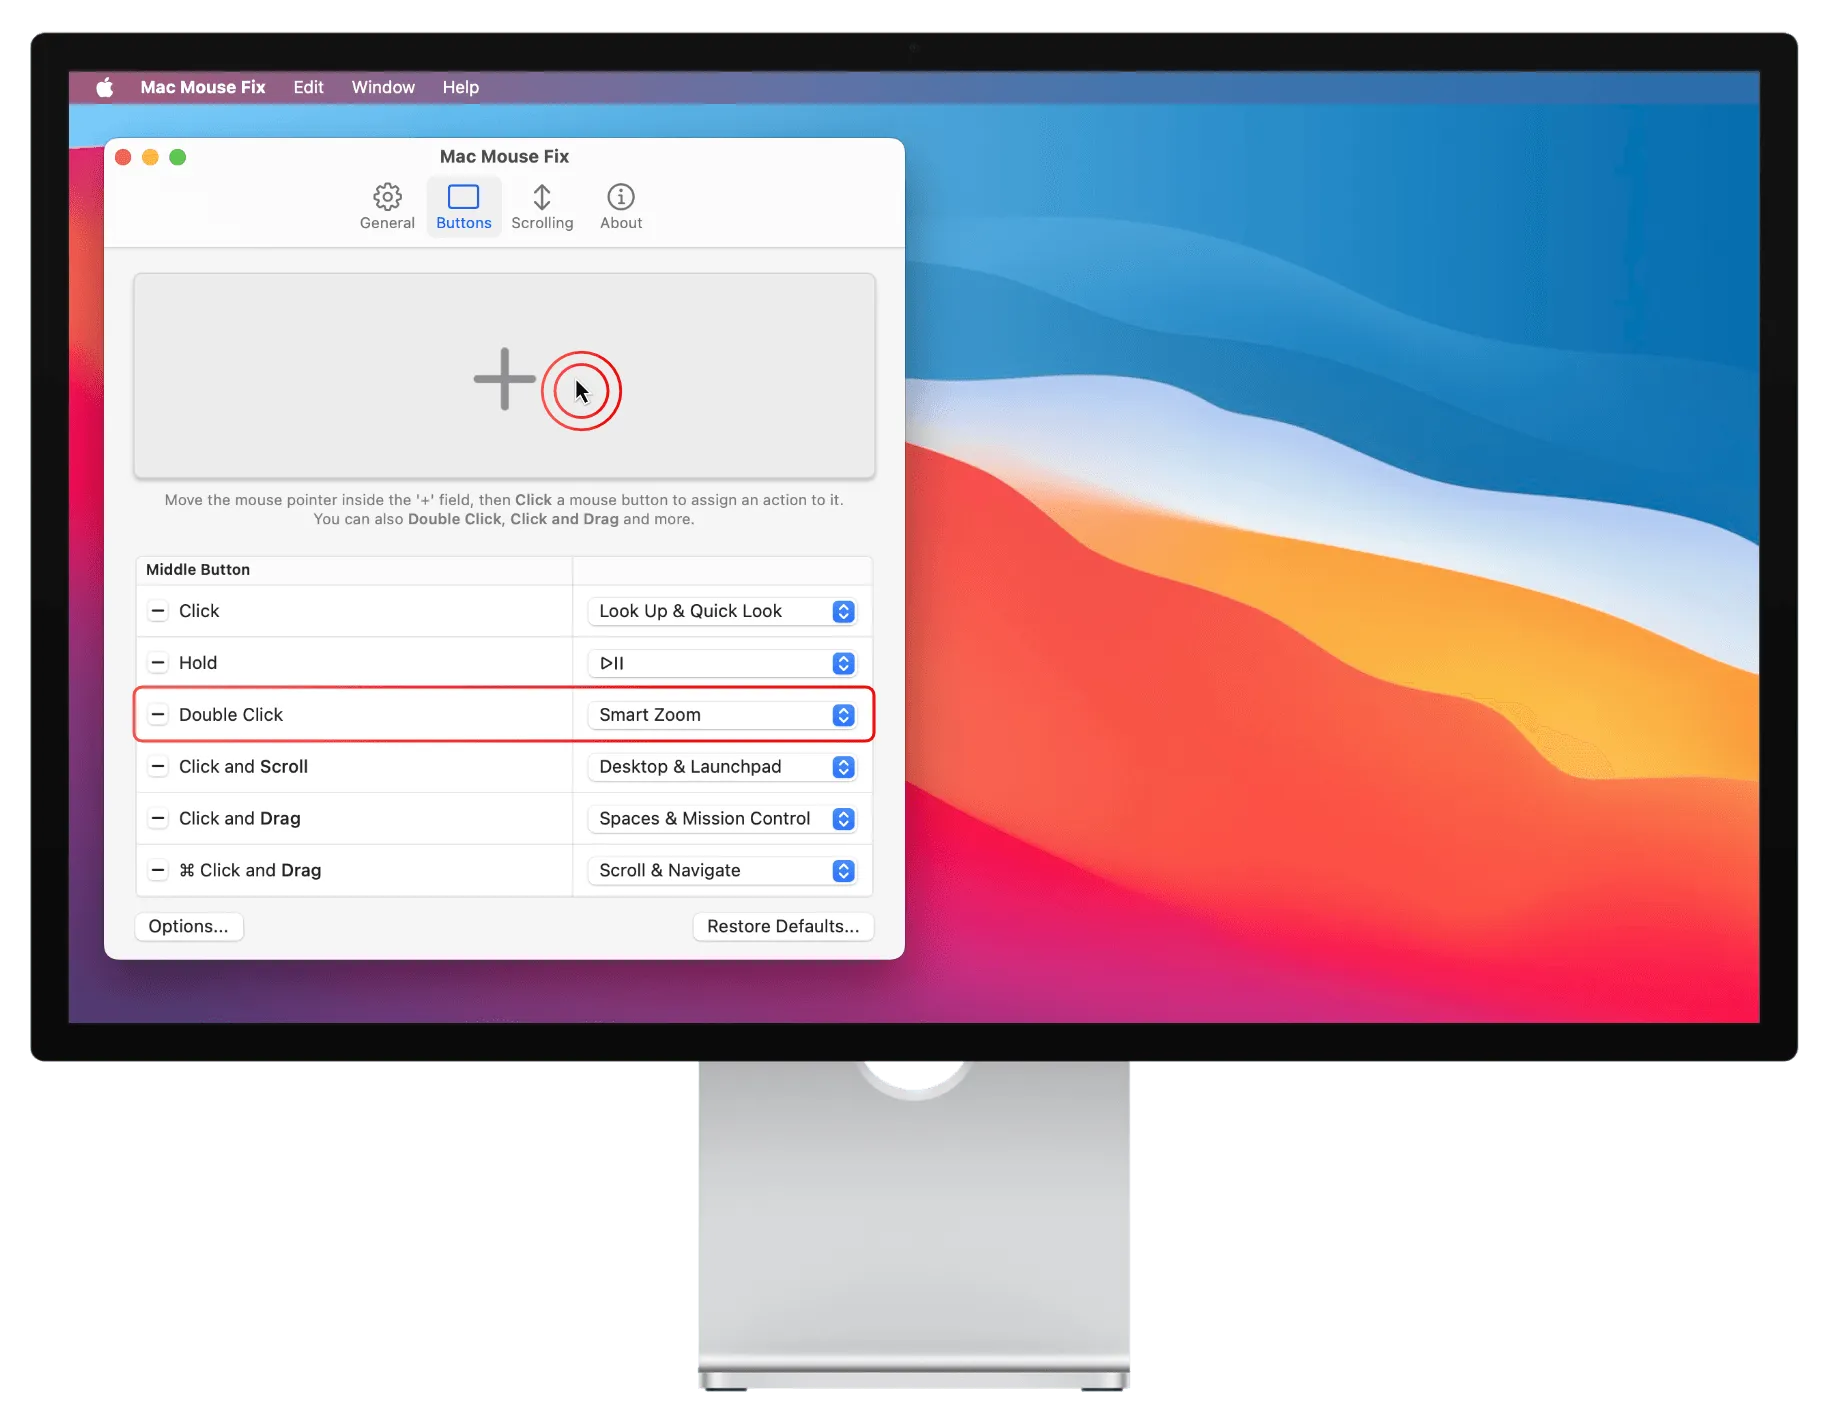Go to the Scrolling tab
The height and width of the screenshot is (1402, 1829).
tap(542, 207)
